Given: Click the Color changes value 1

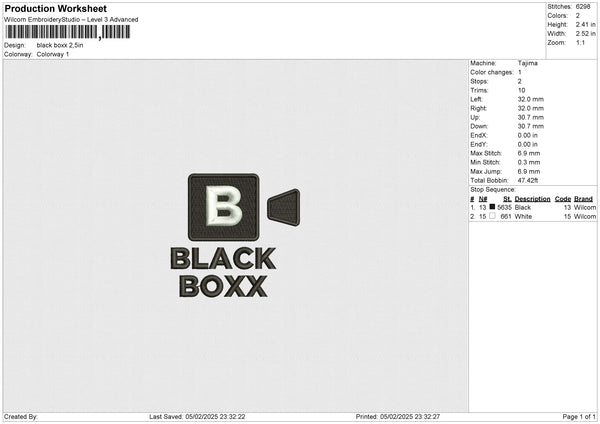Looking at the screenshot, I should tap(520, 72).
